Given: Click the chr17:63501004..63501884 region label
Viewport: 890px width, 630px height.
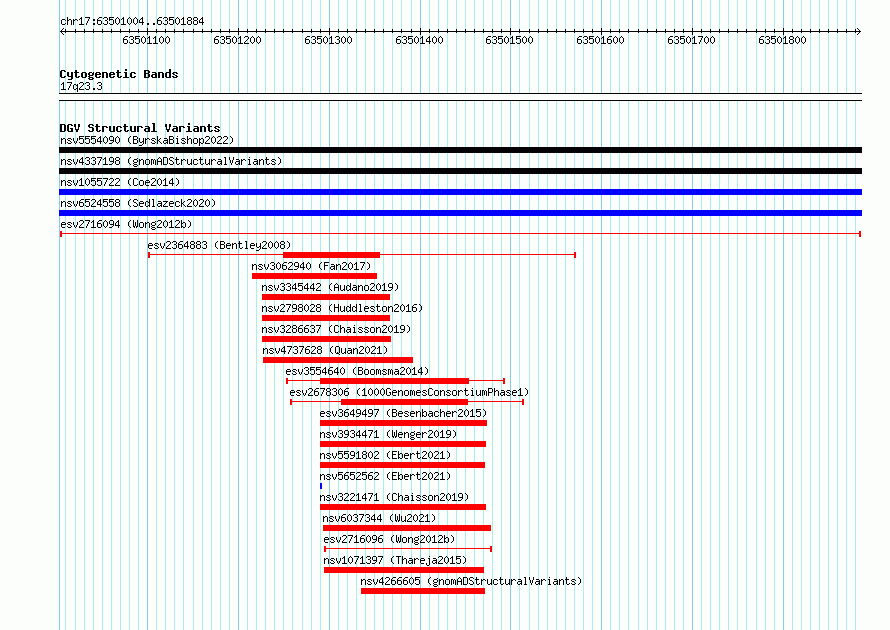Looking at the screenshot, I should pyautogui.click(x=132, y=21).
